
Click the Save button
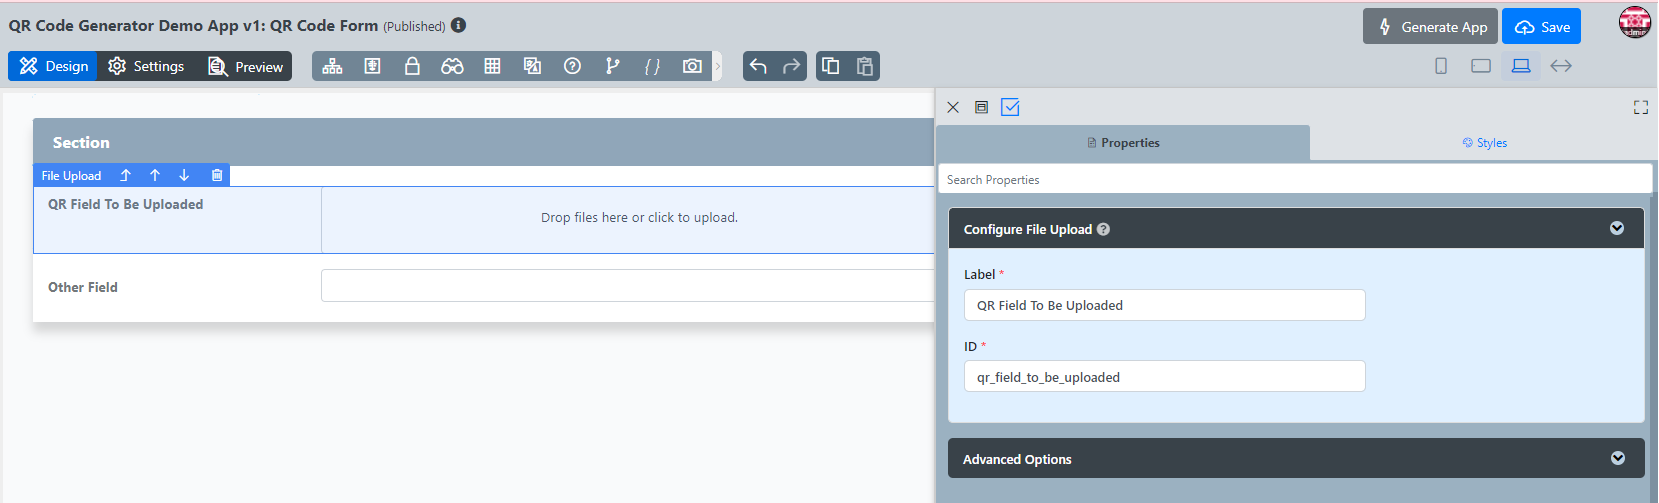pos(1541,27)
